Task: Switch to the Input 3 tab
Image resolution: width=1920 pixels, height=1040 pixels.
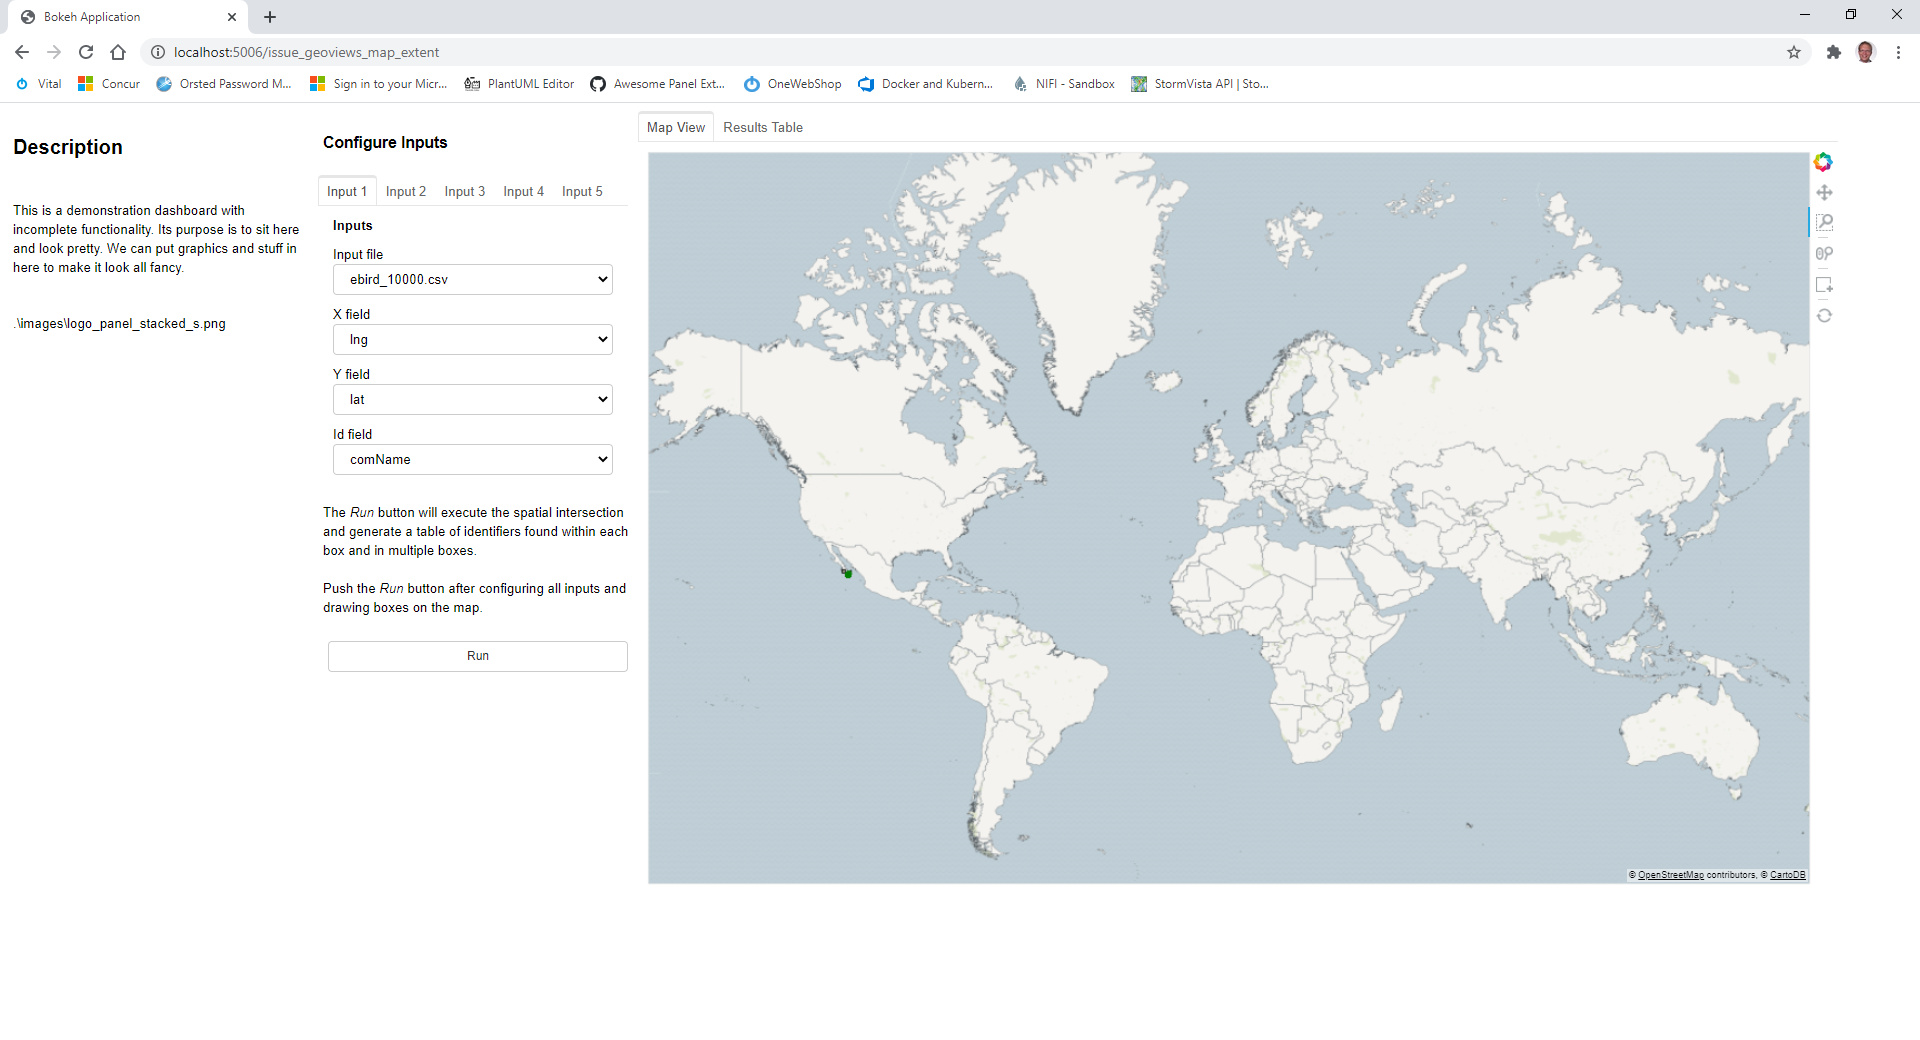Action: 465,191
